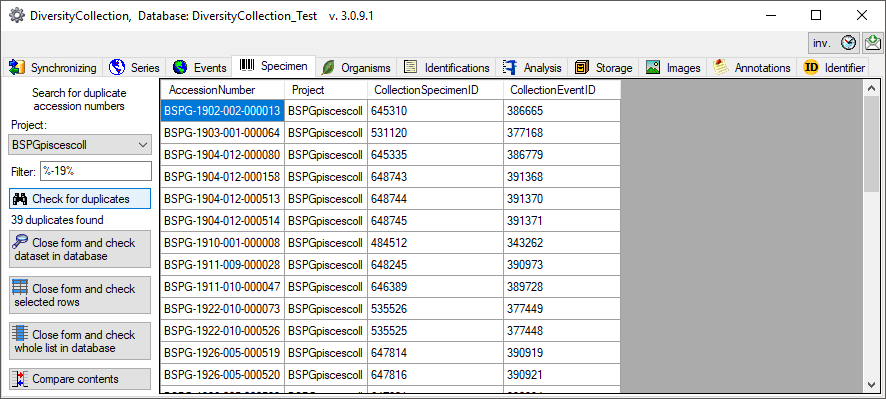Click Check for duplicates button
The image size is (886, 399).
click(x=80, y=199)
